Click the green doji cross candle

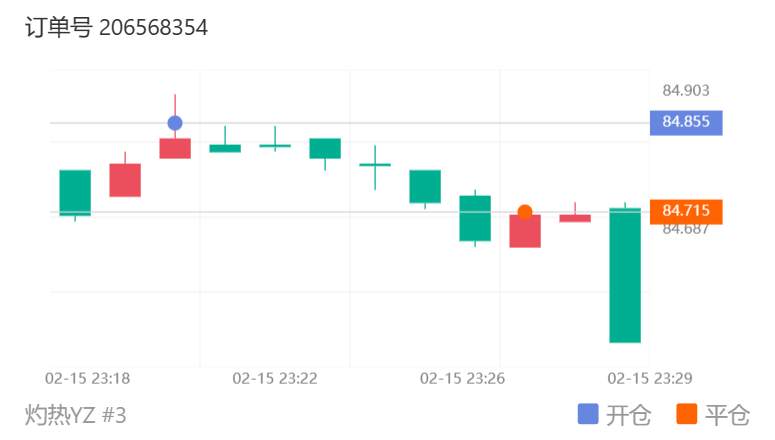pyautogui.click(x=375, y=165)
